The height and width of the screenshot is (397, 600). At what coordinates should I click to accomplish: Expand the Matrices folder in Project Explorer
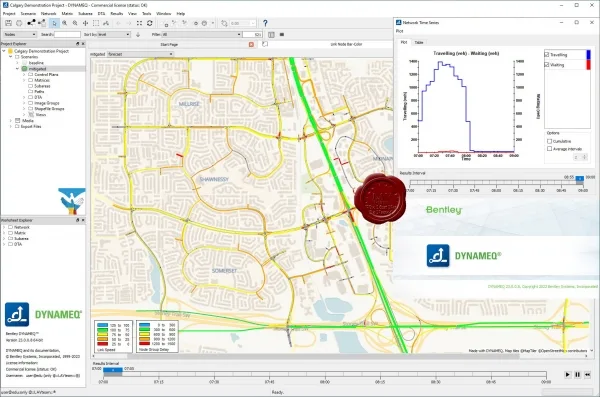24,80
